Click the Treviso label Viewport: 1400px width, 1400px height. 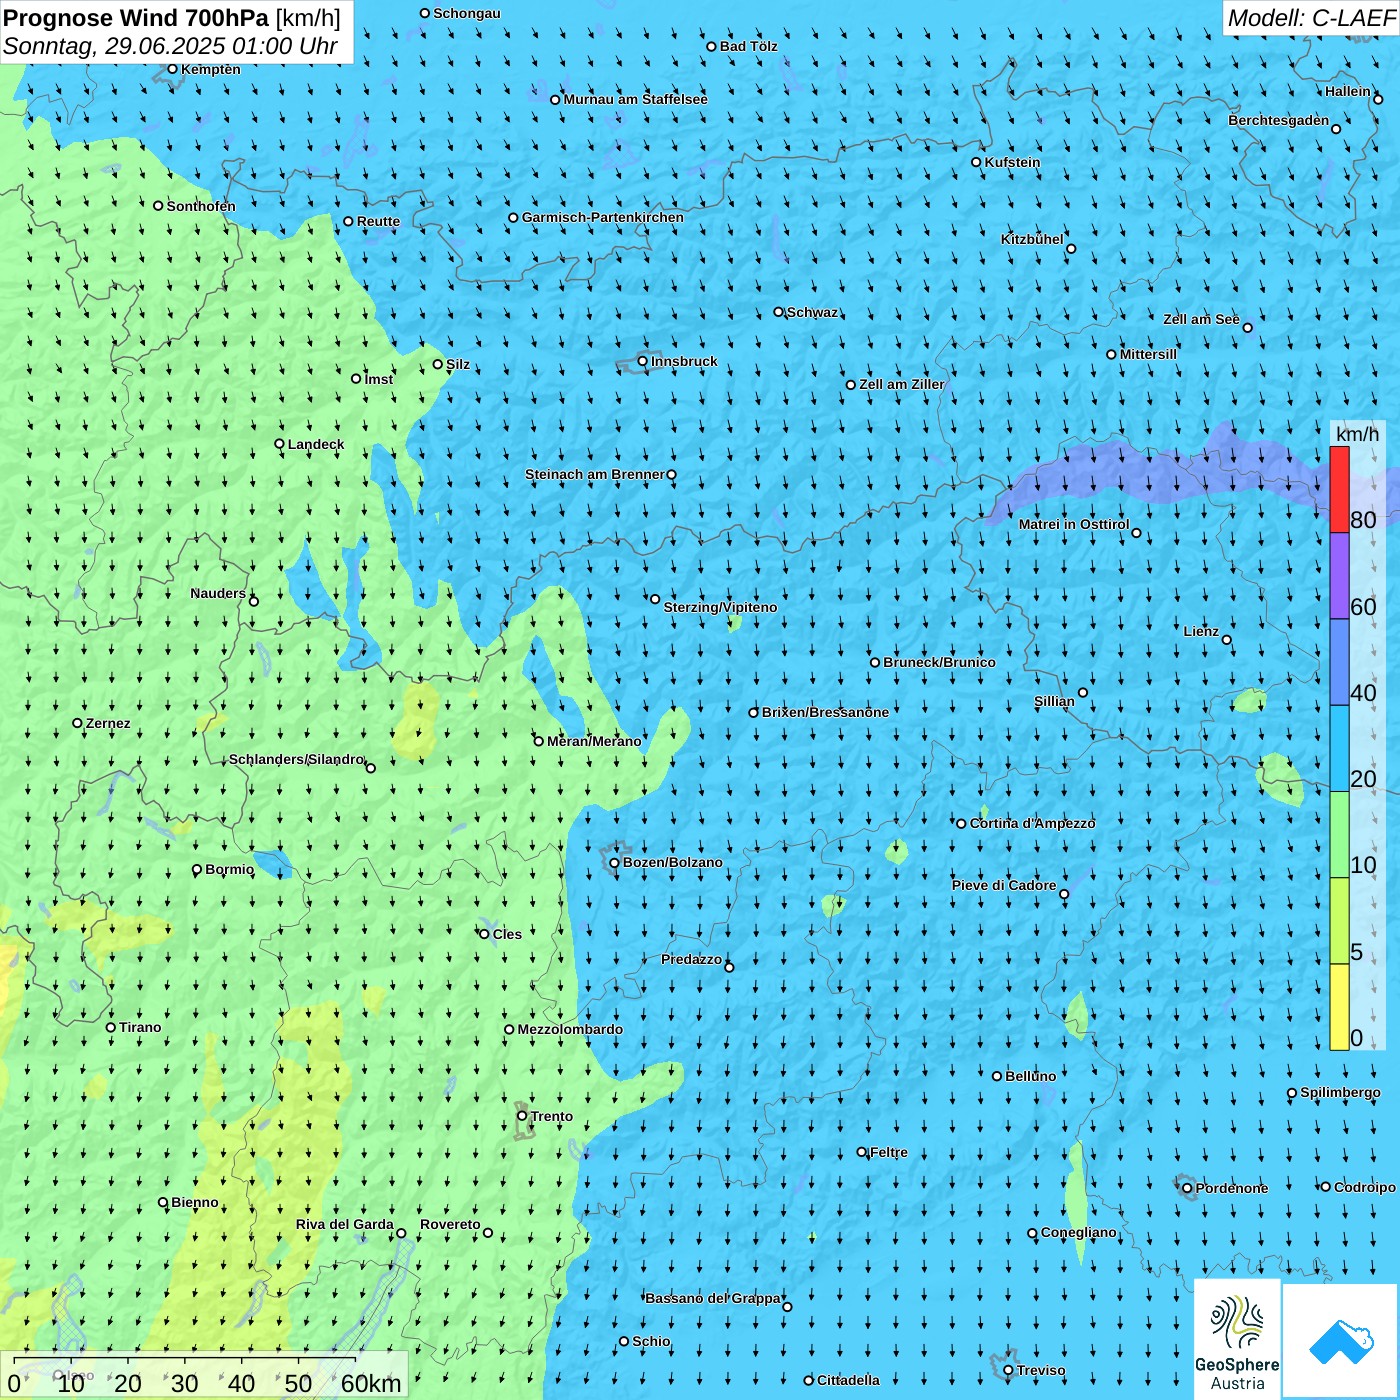click(1040, 1370)
